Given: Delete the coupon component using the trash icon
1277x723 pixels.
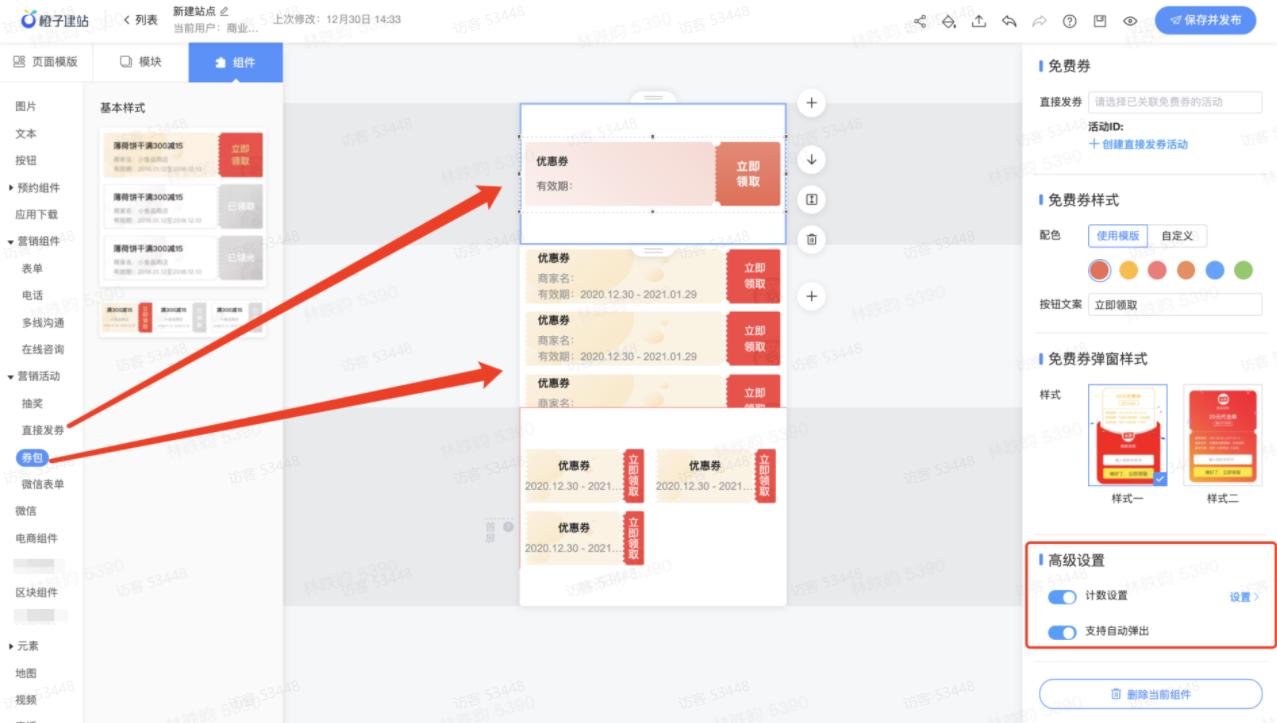Looking at the screenshot, I should [x=810, y=239].
